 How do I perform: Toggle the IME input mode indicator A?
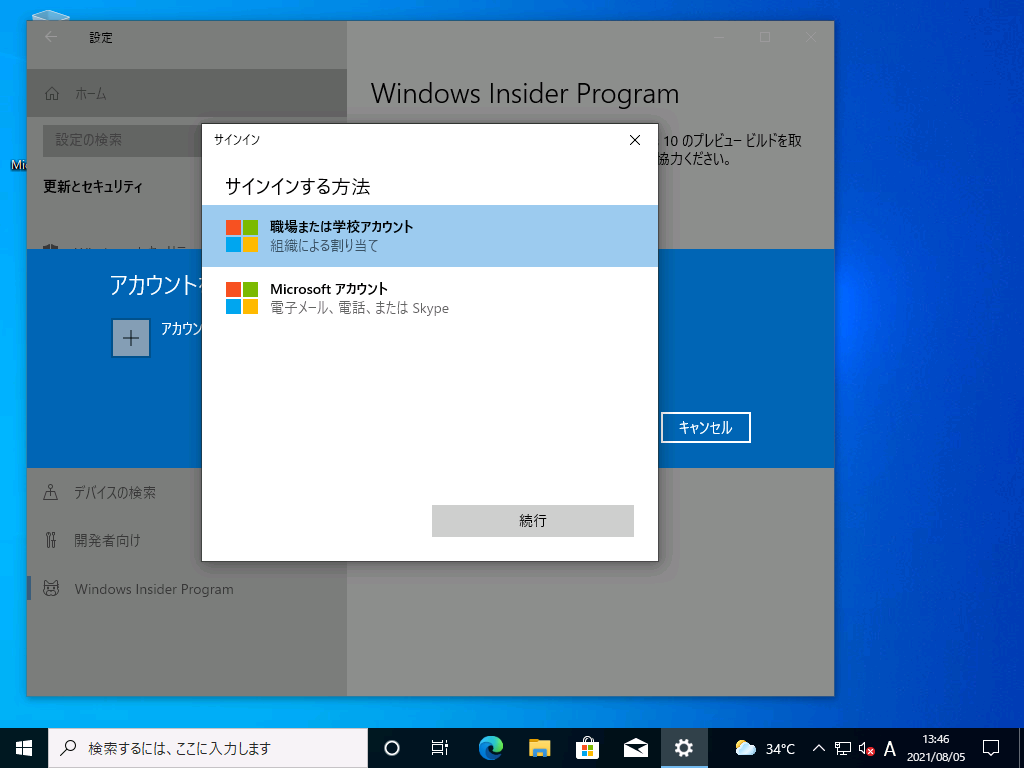889,748
